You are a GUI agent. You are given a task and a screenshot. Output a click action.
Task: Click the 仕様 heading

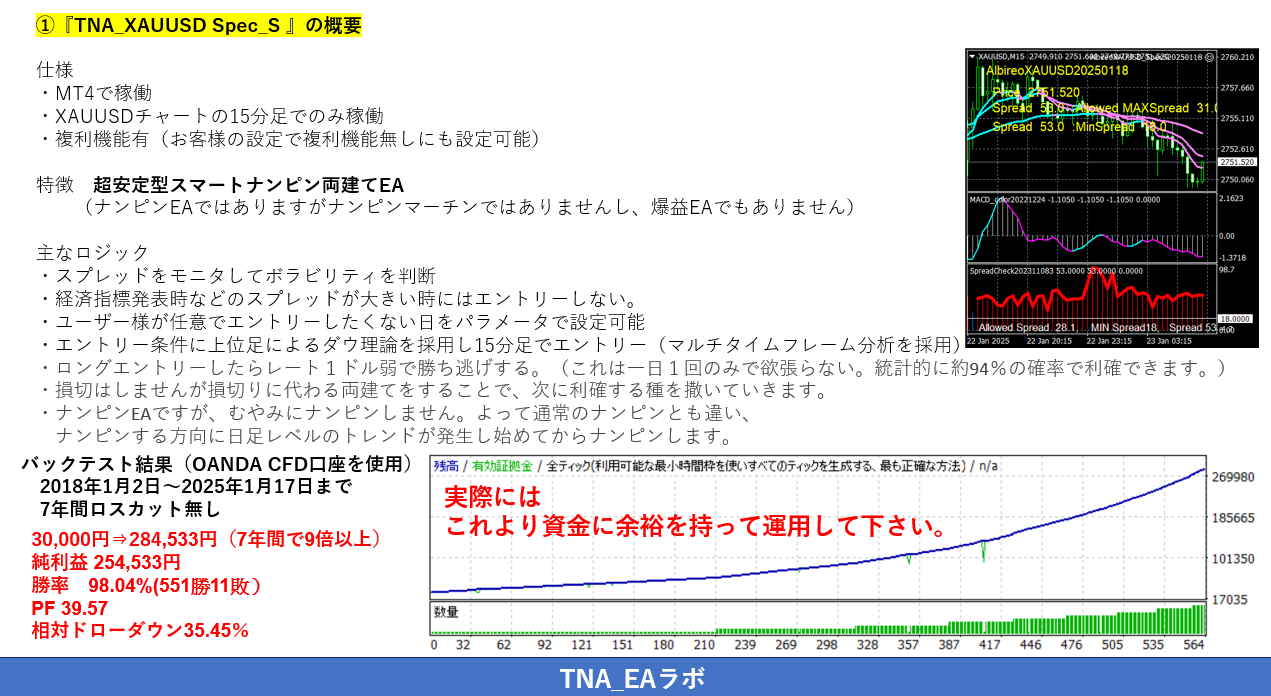[54, 70]
